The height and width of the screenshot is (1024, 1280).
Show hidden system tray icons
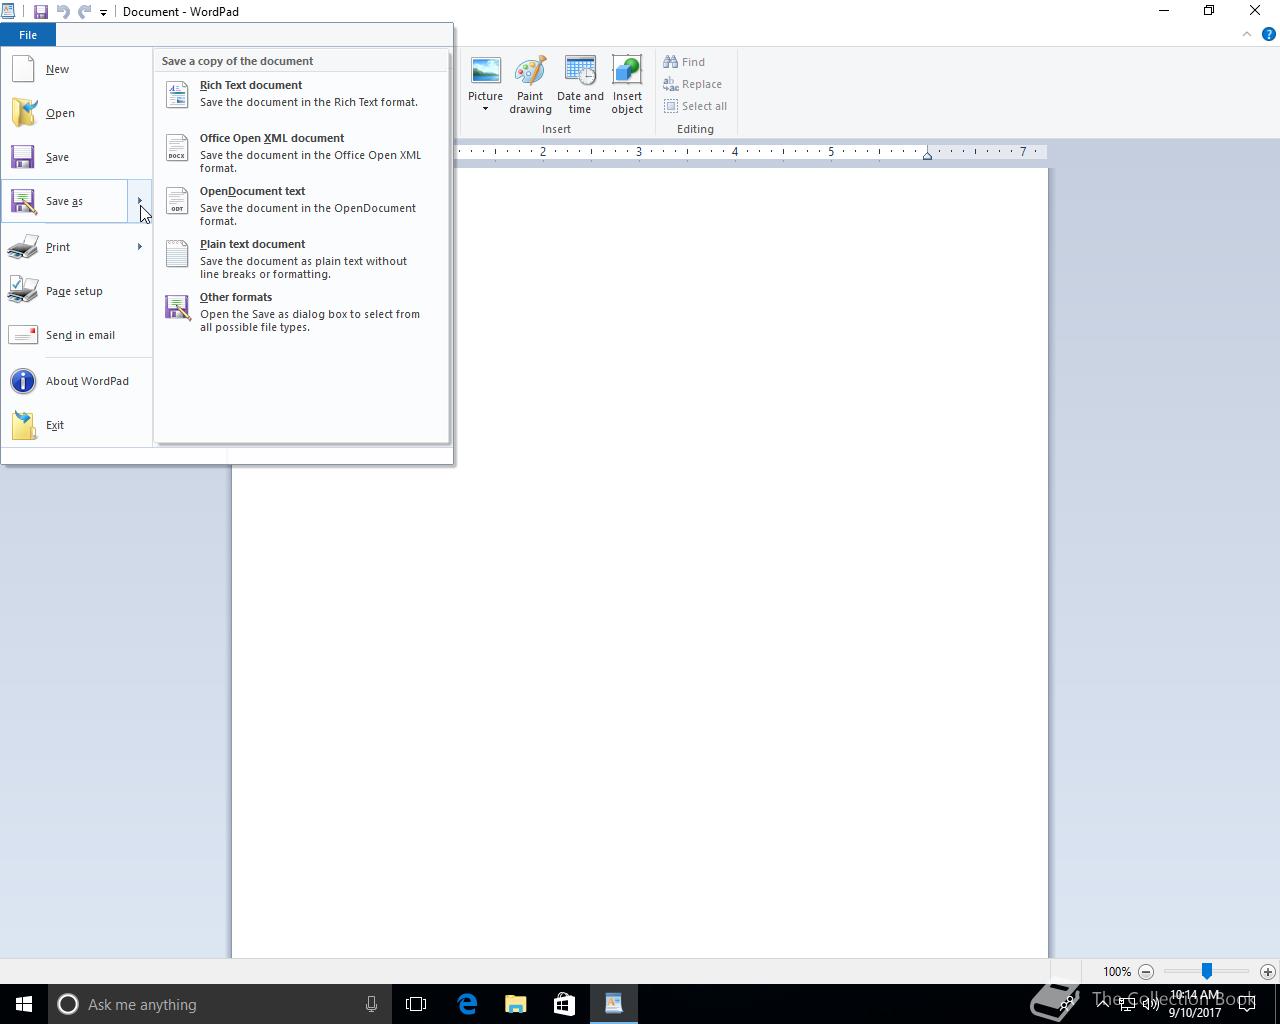pos(1103,1003)
